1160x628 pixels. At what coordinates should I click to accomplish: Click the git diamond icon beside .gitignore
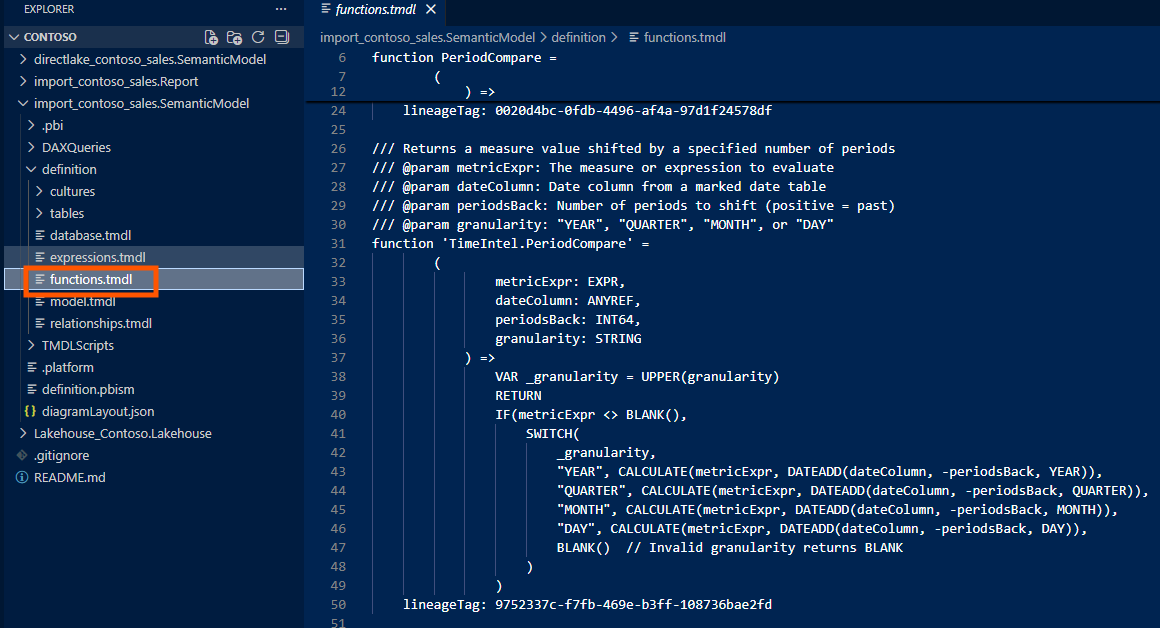click(x=22, y=456)
